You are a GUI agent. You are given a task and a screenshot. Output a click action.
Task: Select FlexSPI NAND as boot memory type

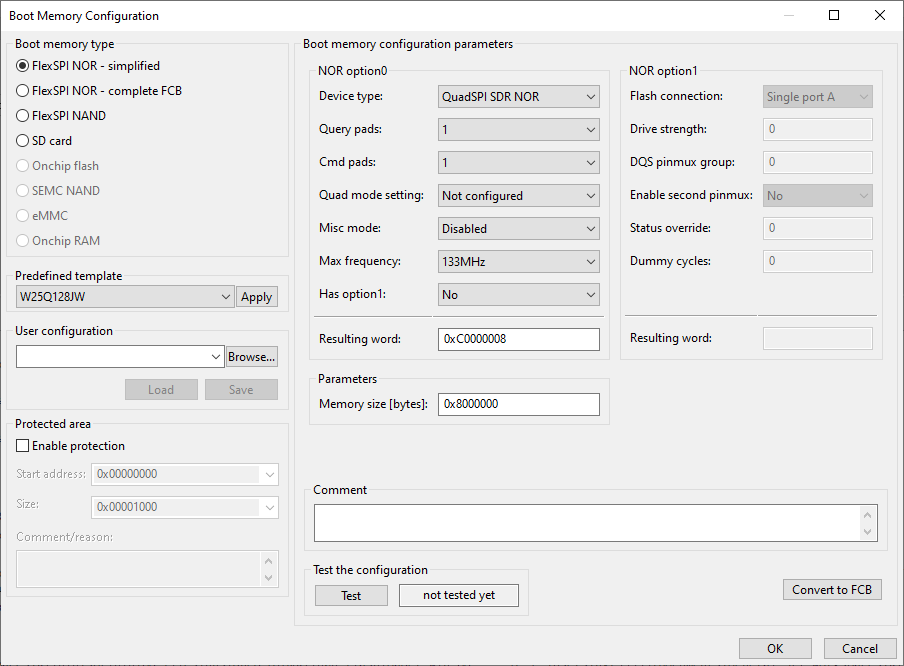[22, 114]
